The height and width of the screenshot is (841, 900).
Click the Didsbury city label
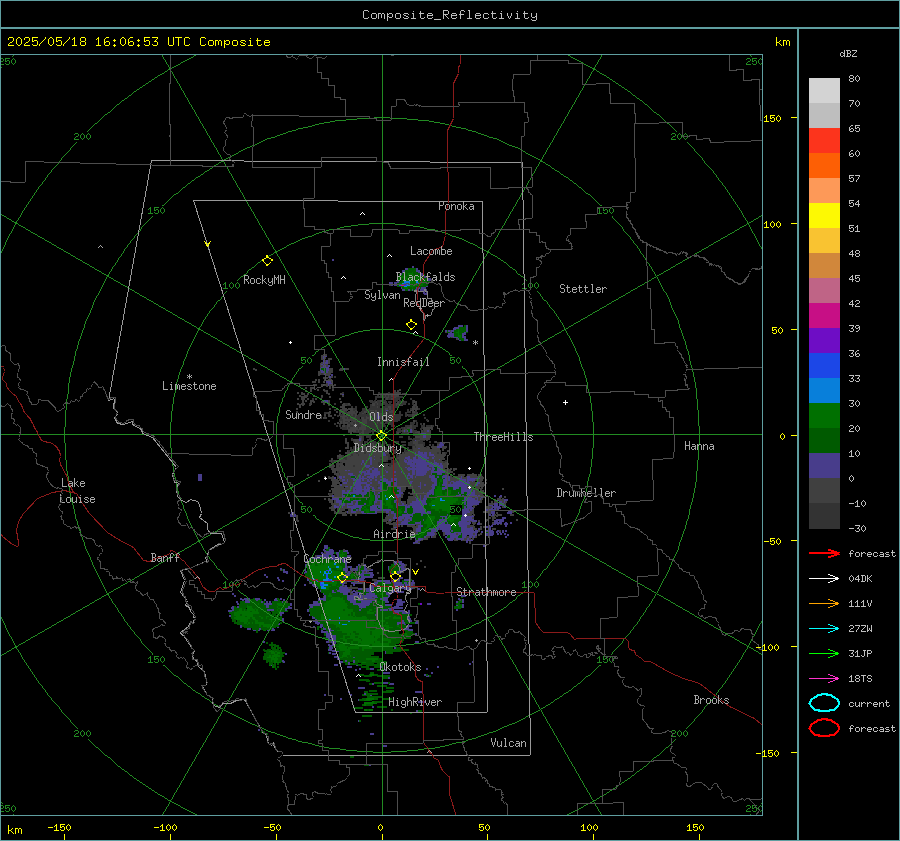(x=378, y=448)
